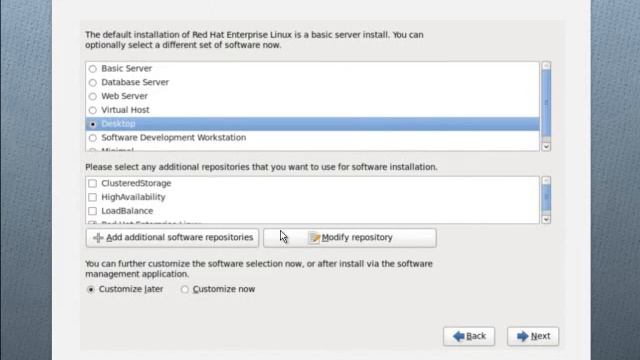Select the highlighted Desktop row

point(313,124)
